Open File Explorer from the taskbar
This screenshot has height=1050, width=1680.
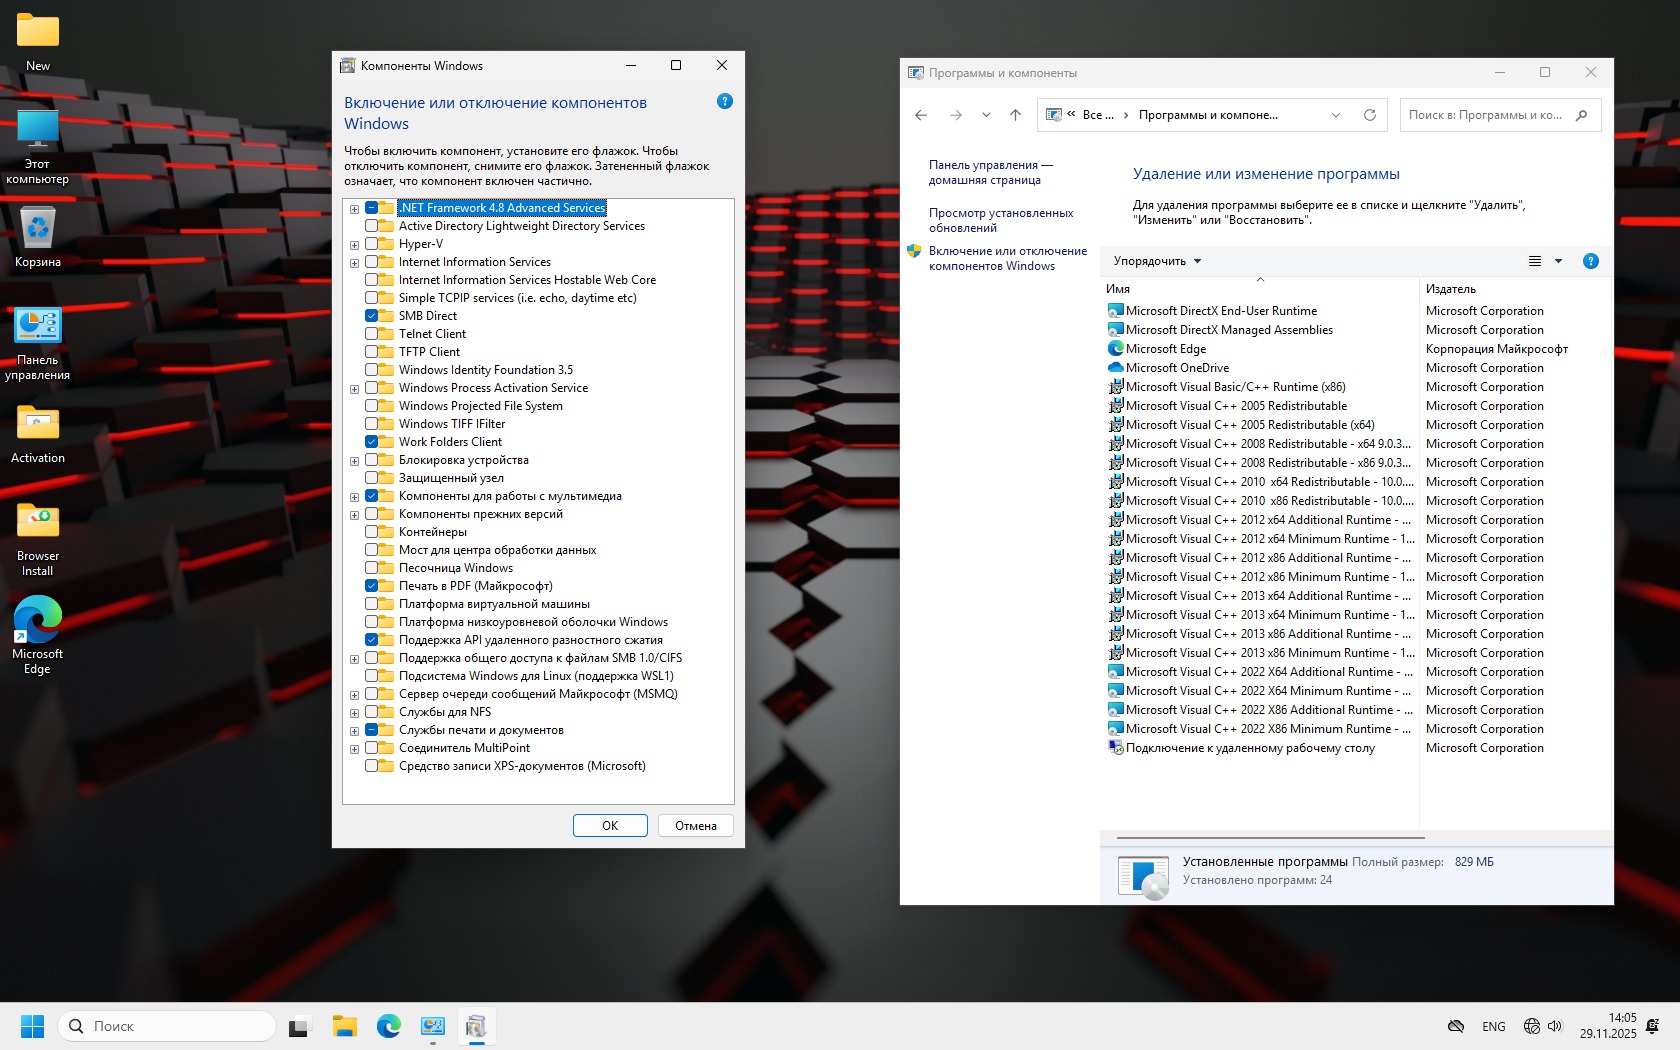345,1026
